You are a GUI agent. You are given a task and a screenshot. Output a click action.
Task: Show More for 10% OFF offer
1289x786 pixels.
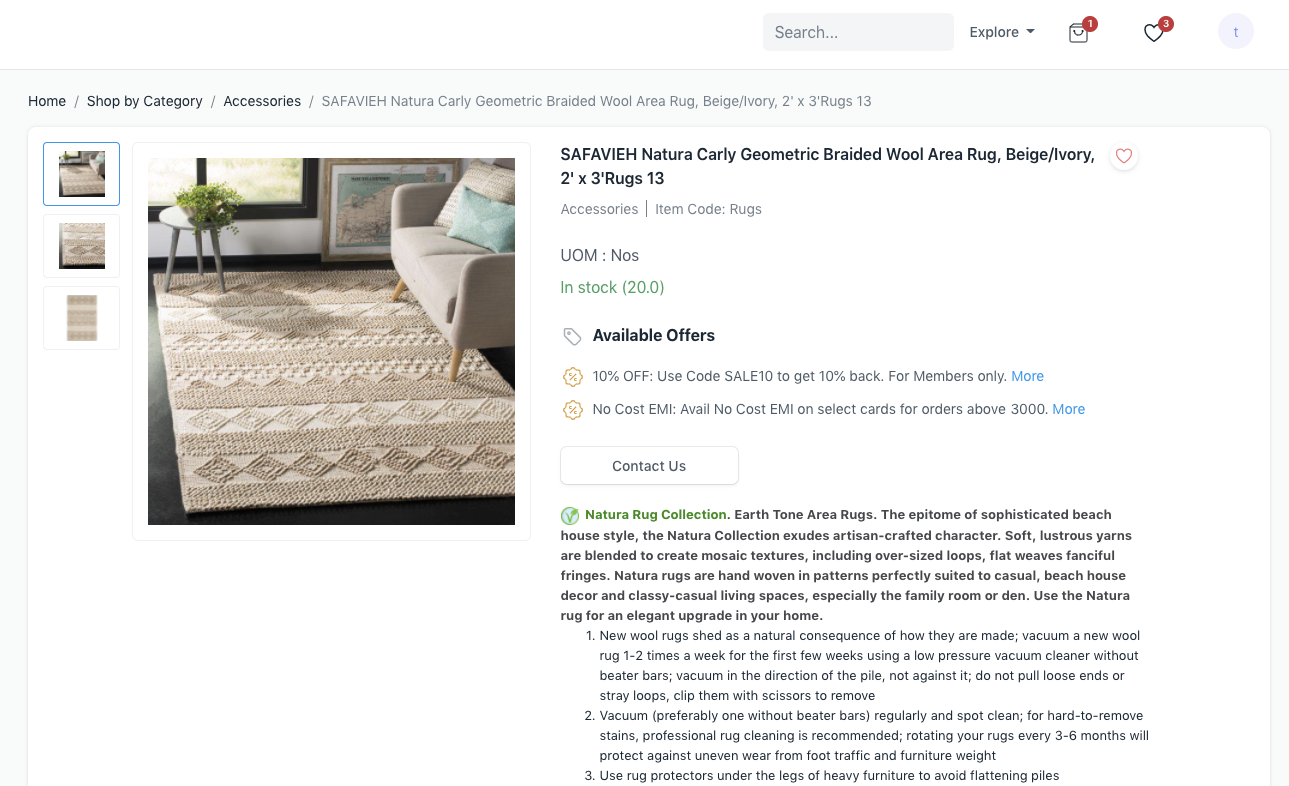1027,376
